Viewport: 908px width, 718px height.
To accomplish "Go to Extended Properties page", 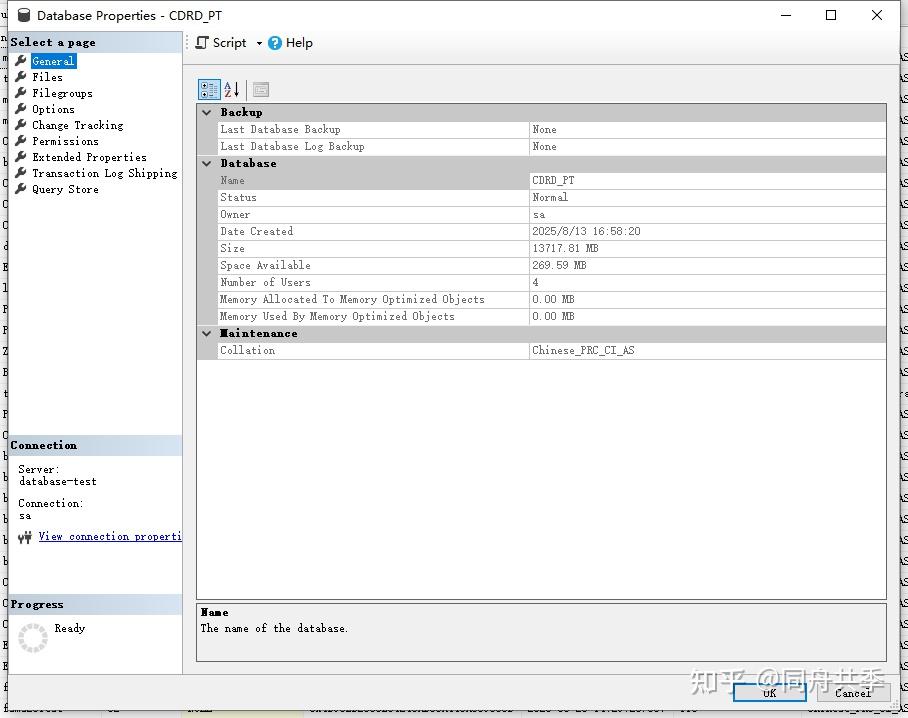I will pos(89,157).
